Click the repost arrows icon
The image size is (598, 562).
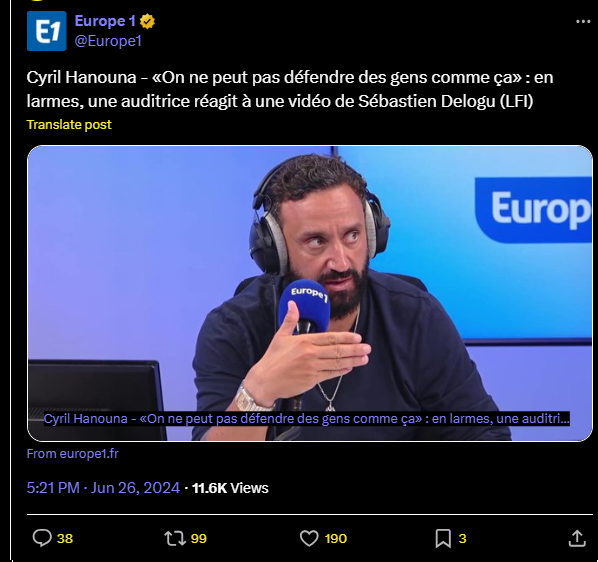point(175,538)
